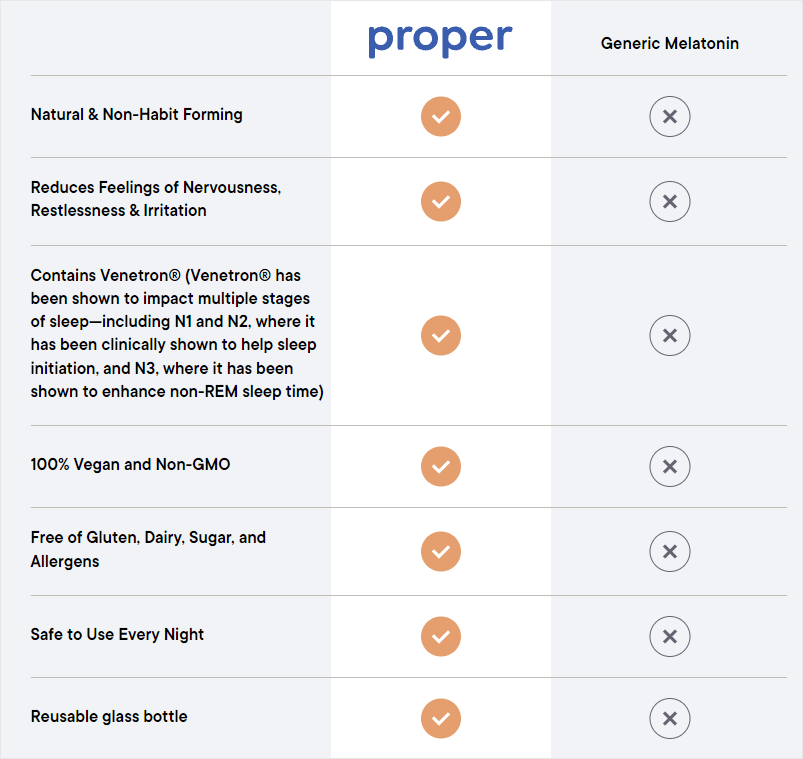Click gray X for Natural & Non-Habit Forming
The width and height of the screenshot is (803, 759).
click(670, 117)
